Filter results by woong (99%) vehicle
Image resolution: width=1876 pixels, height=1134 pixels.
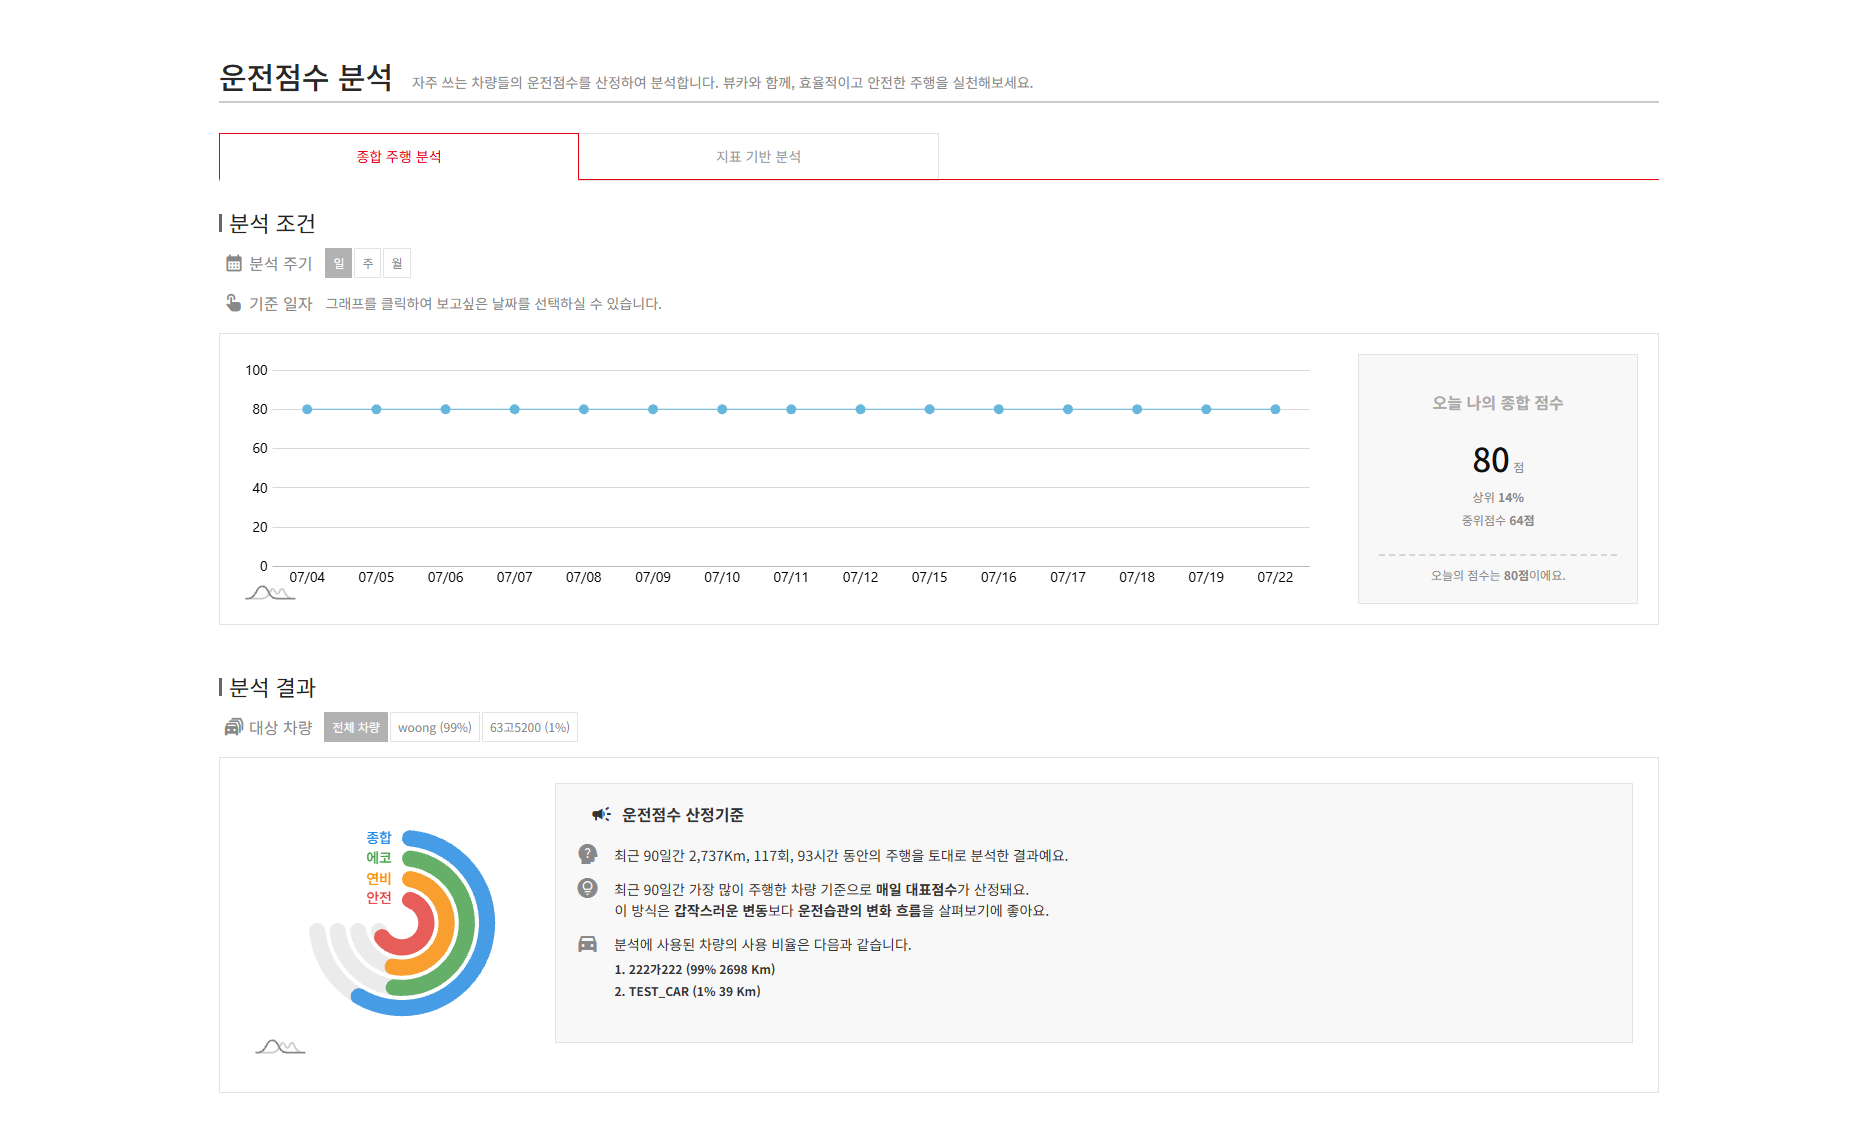click(x=434, y=727)
